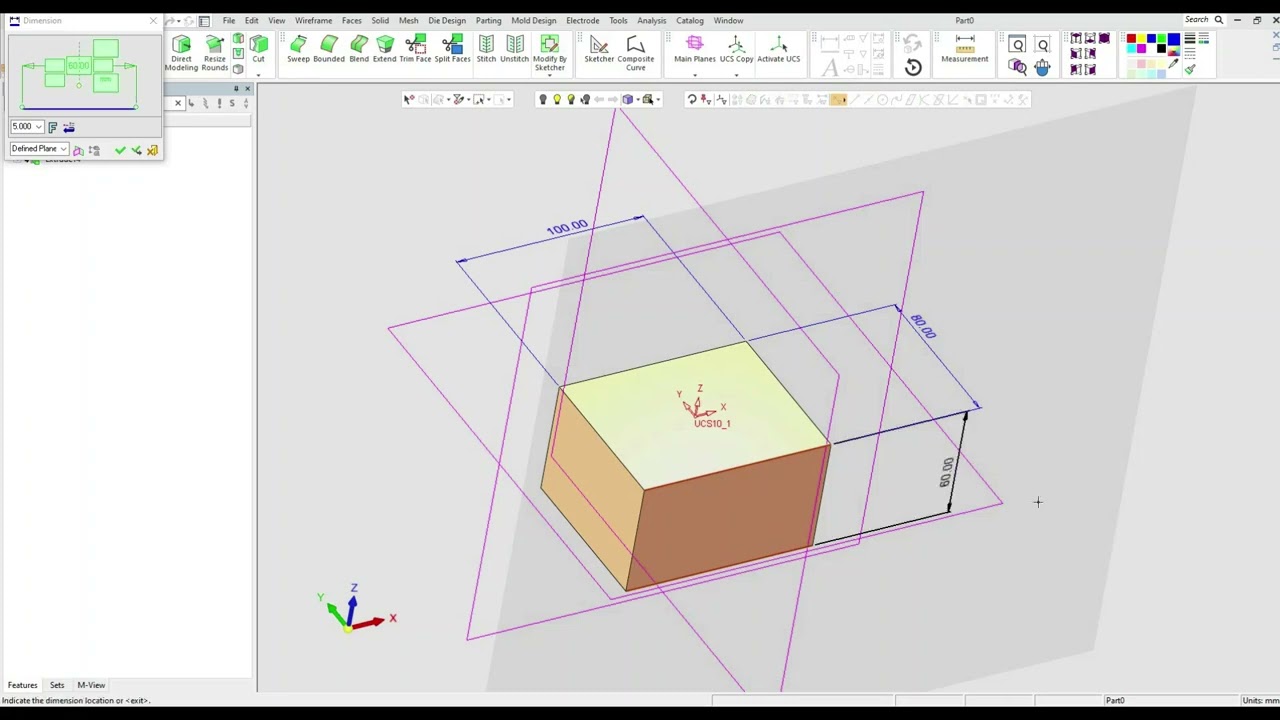This screenshot has height=720, width=1280.
Task: Open the Wireframe menu
Action: pyautogui.click(x=313, y=20)
